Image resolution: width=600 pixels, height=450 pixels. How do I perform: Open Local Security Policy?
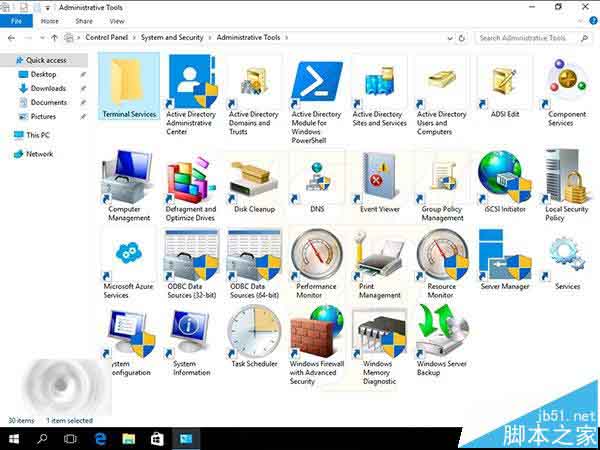(x=567, y=186)
